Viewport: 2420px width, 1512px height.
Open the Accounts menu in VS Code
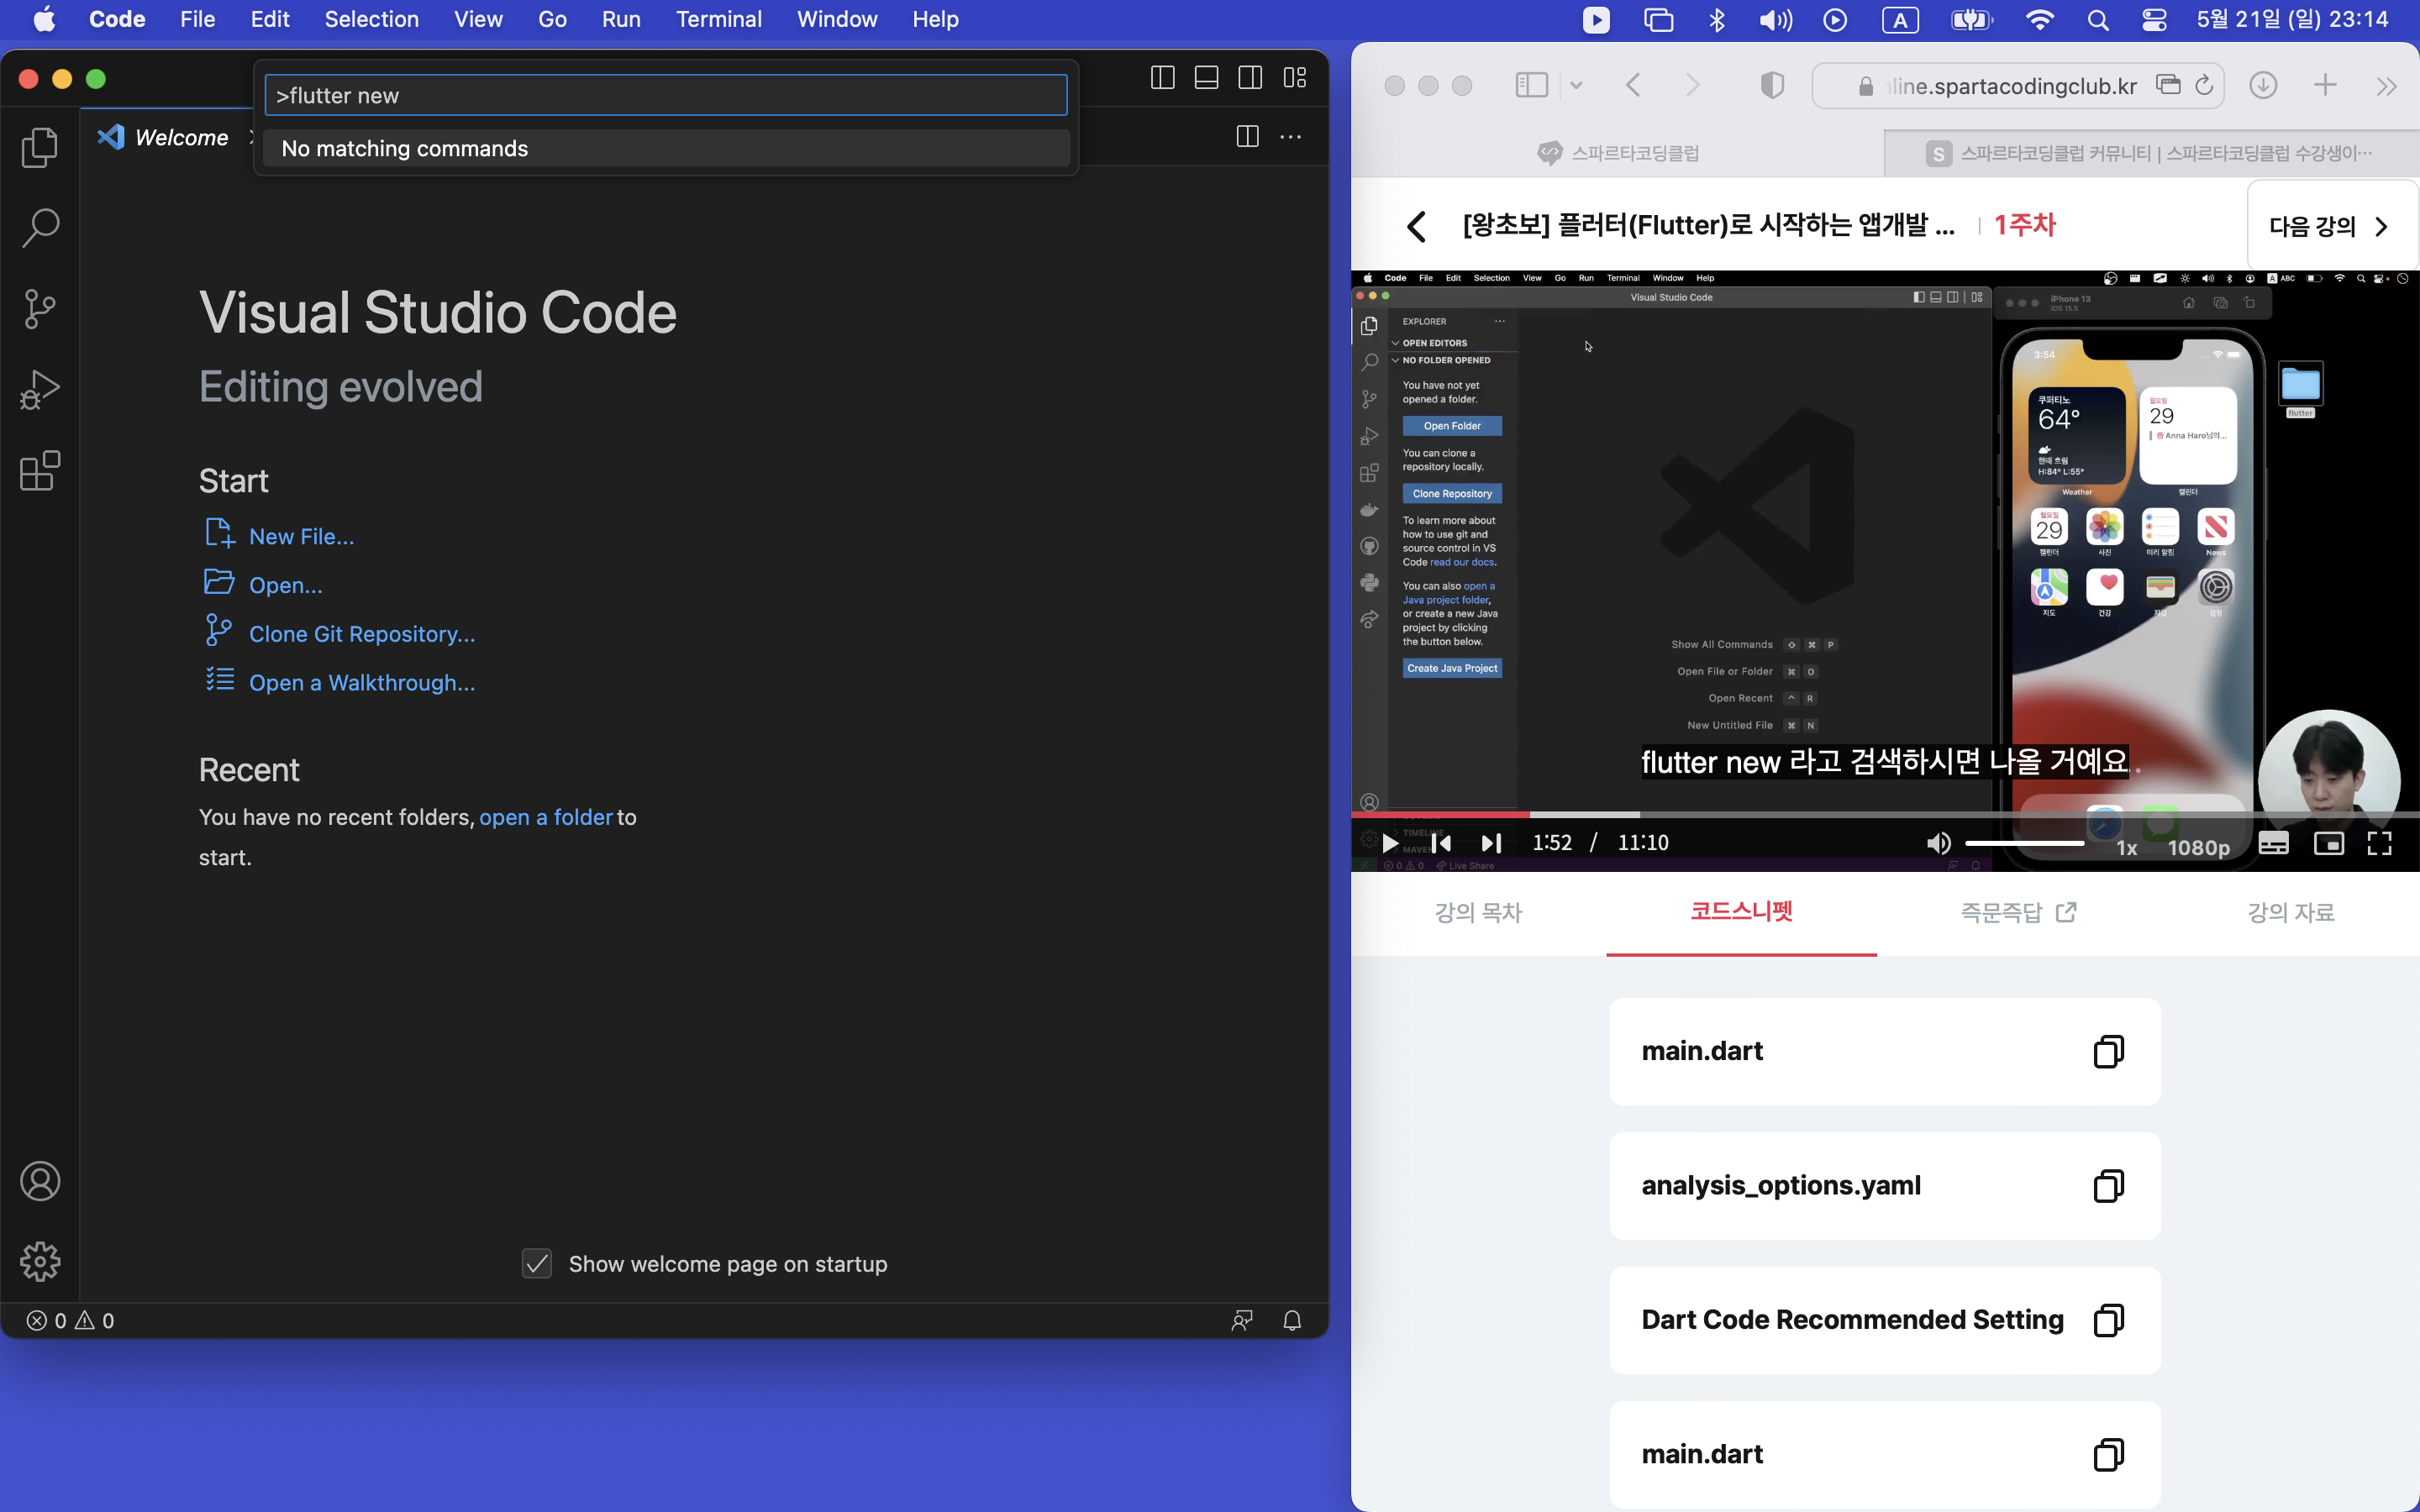40,1181
